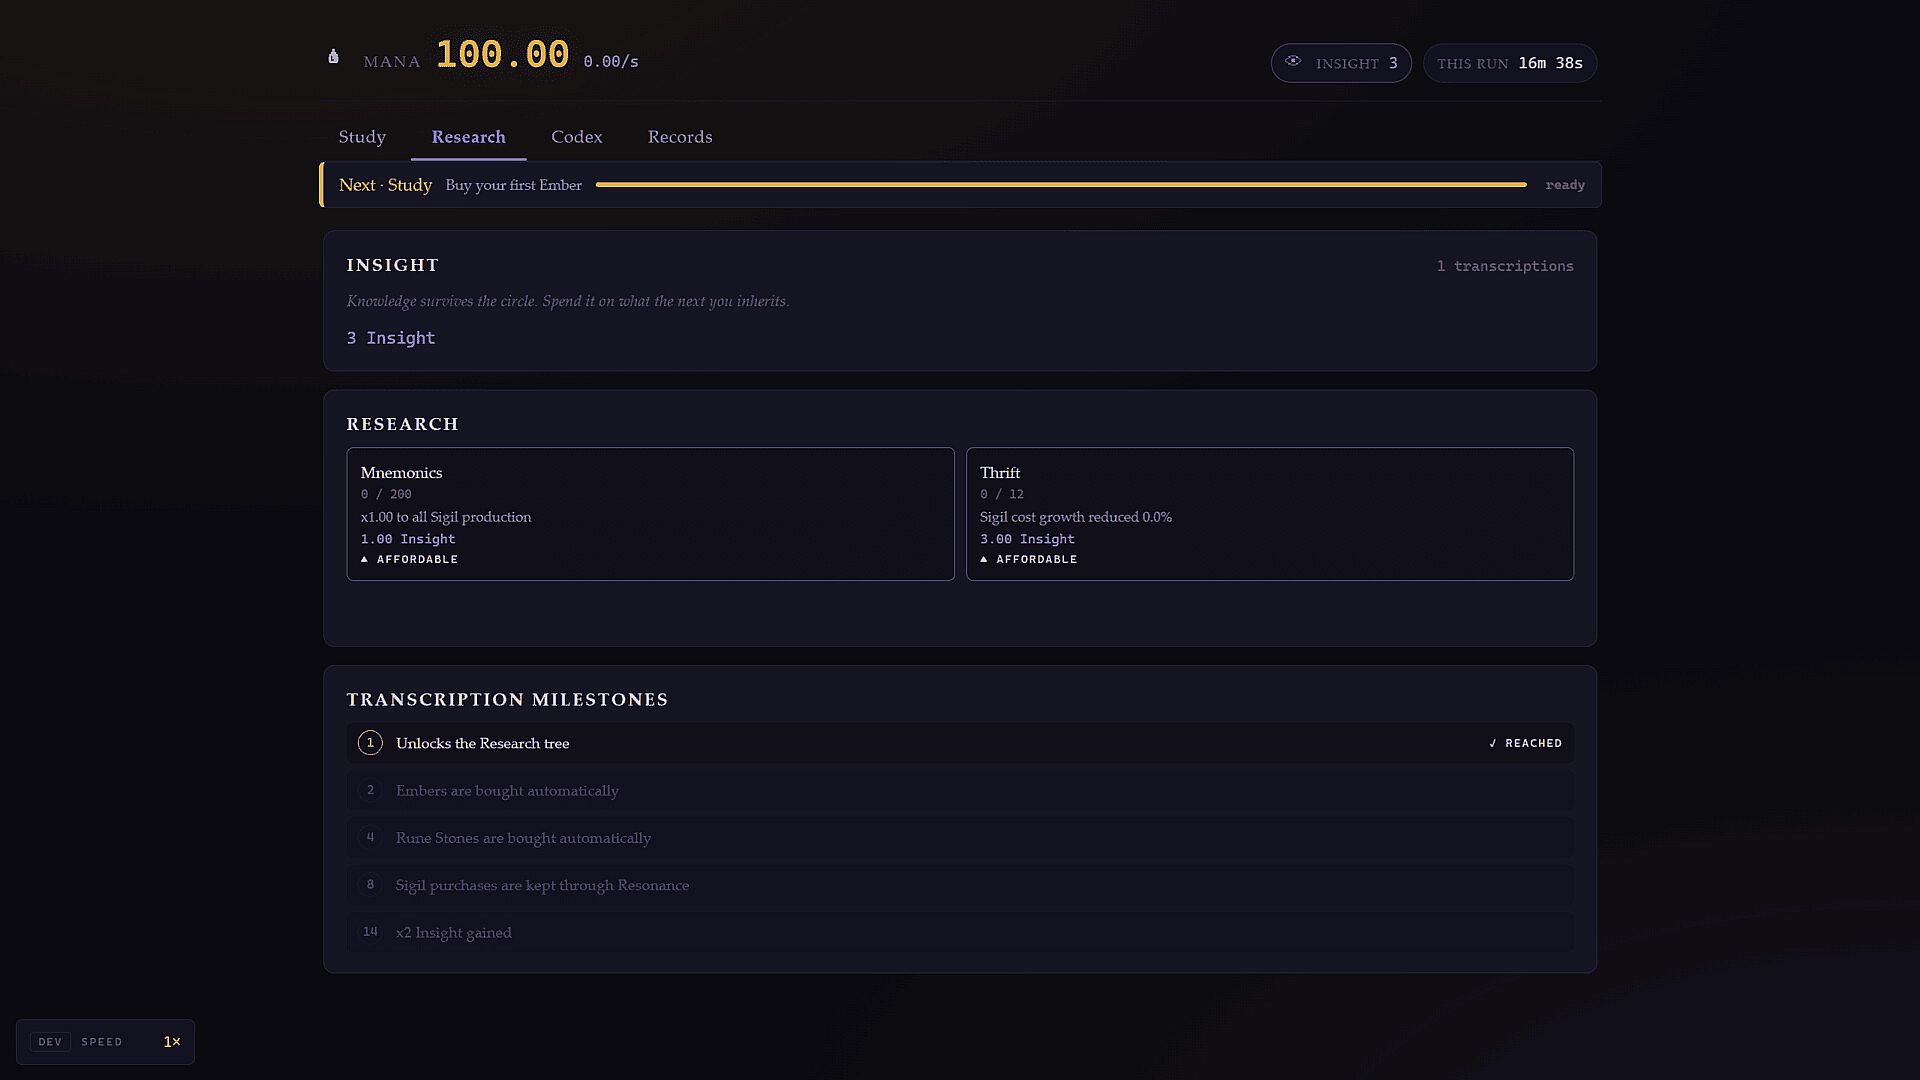Screen dimensions: 1920x1080
Task: Open the Records tab
Action: pyautogui.click(x=680, y=137)
